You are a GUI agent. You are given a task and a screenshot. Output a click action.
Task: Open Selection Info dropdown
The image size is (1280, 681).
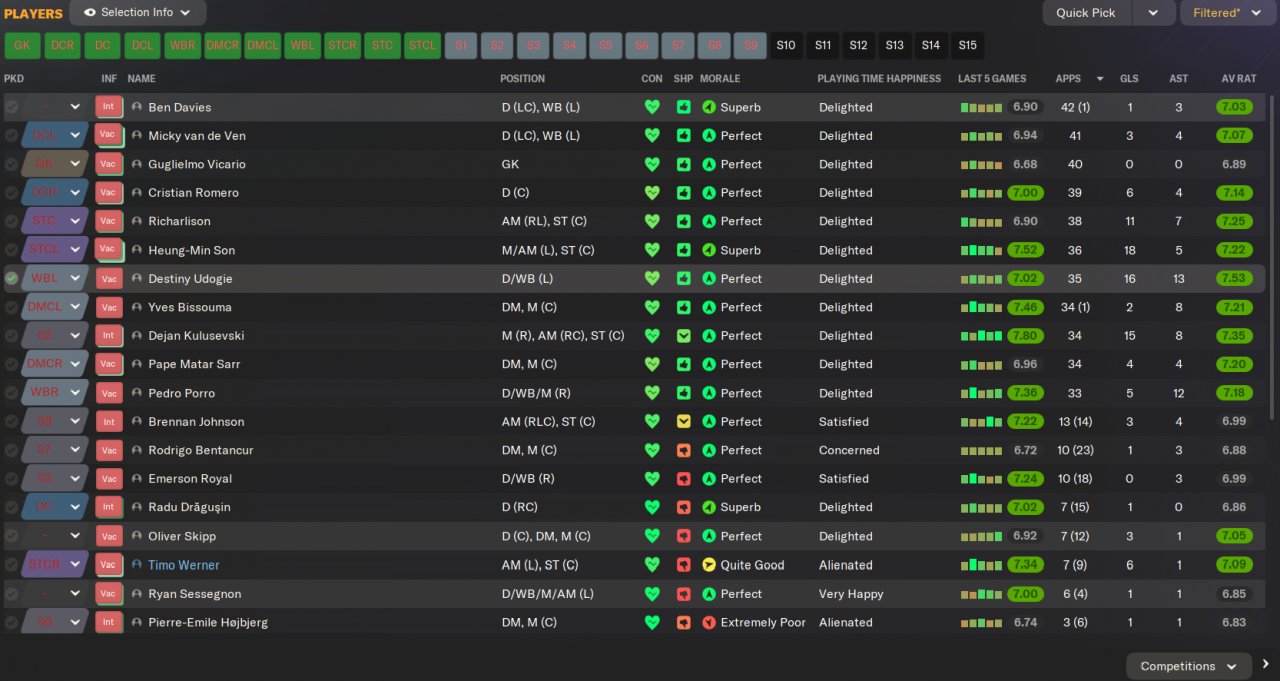(138, 13)
